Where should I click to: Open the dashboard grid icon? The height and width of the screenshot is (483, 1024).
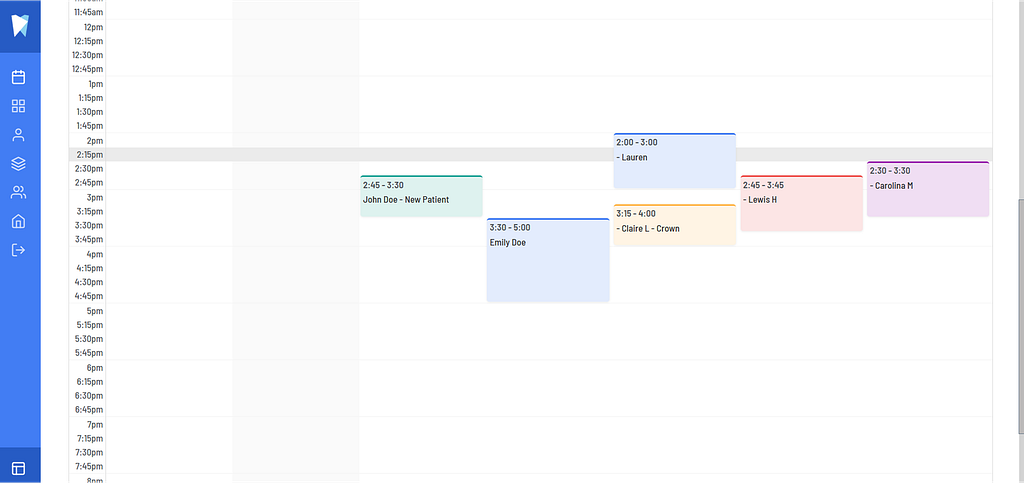click(18, 106)
